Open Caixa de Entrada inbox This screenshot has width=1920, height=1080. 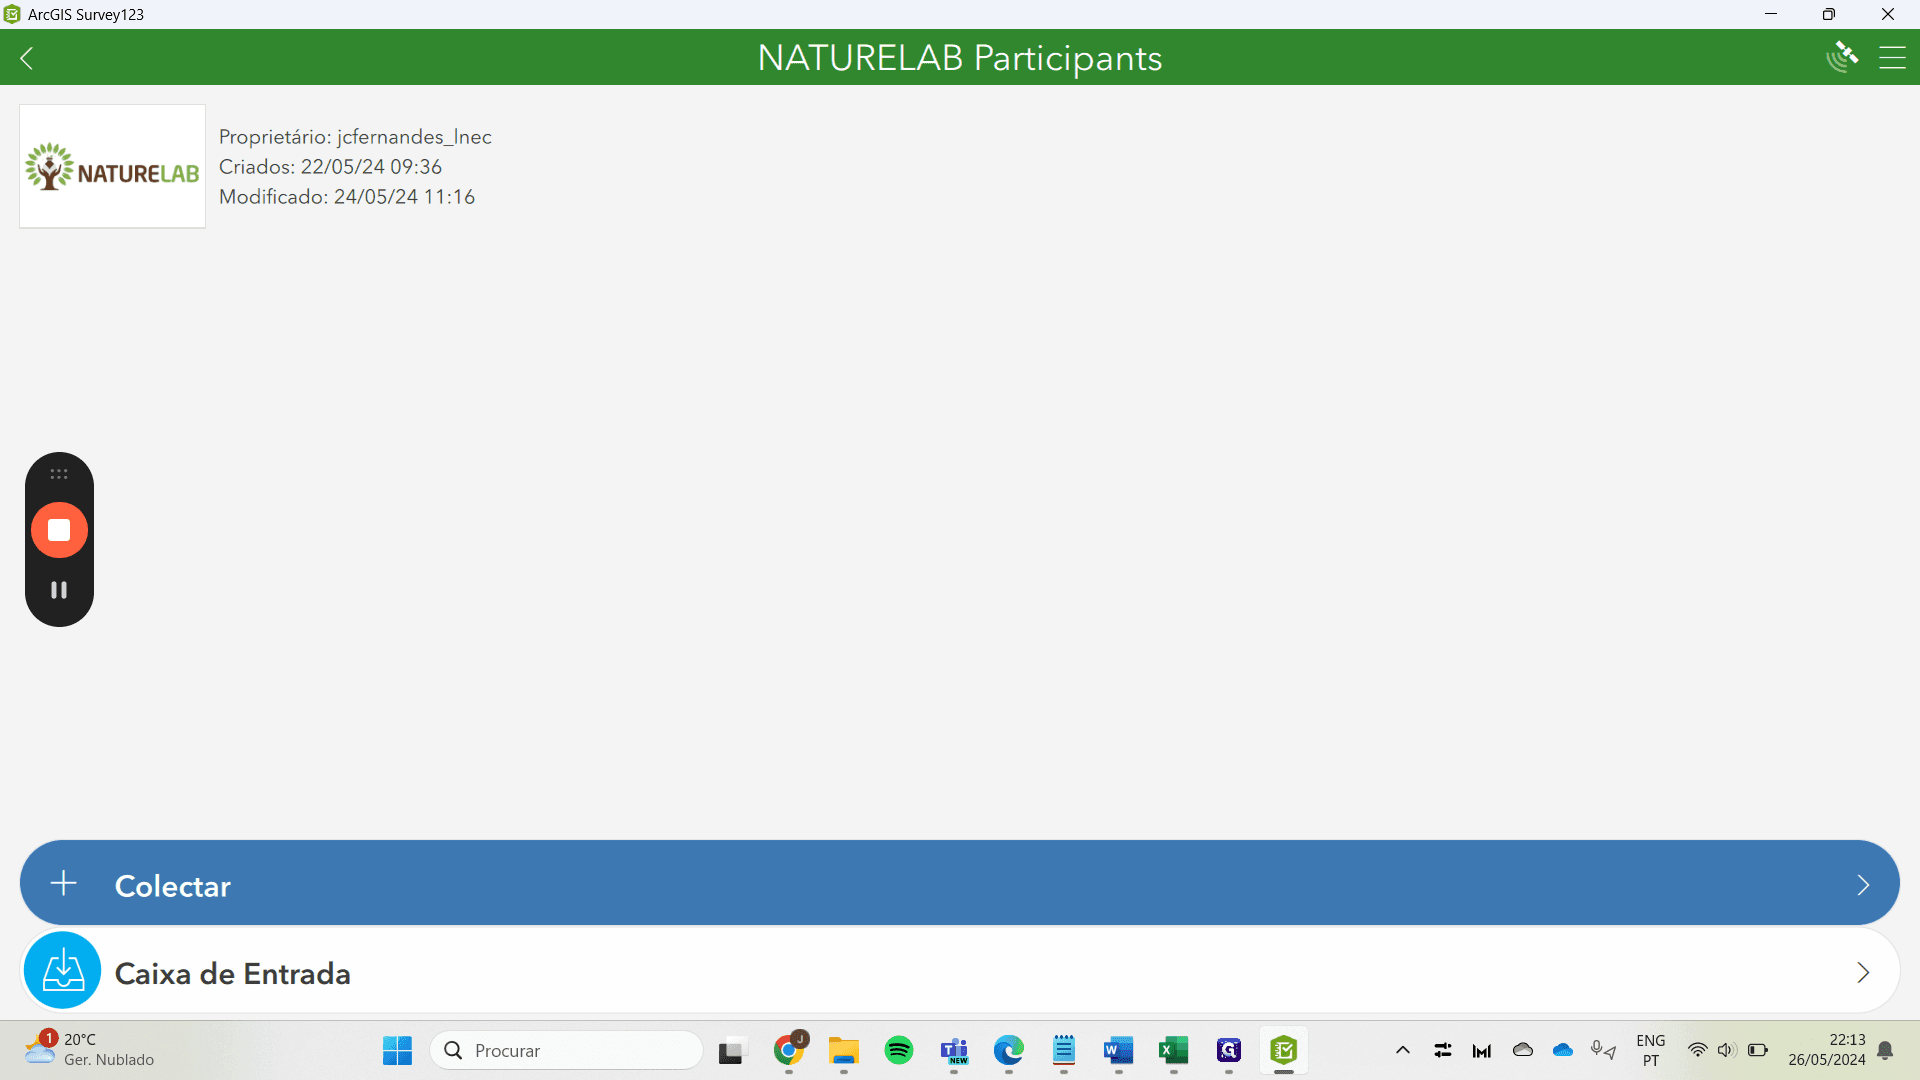tap(960, 971)
